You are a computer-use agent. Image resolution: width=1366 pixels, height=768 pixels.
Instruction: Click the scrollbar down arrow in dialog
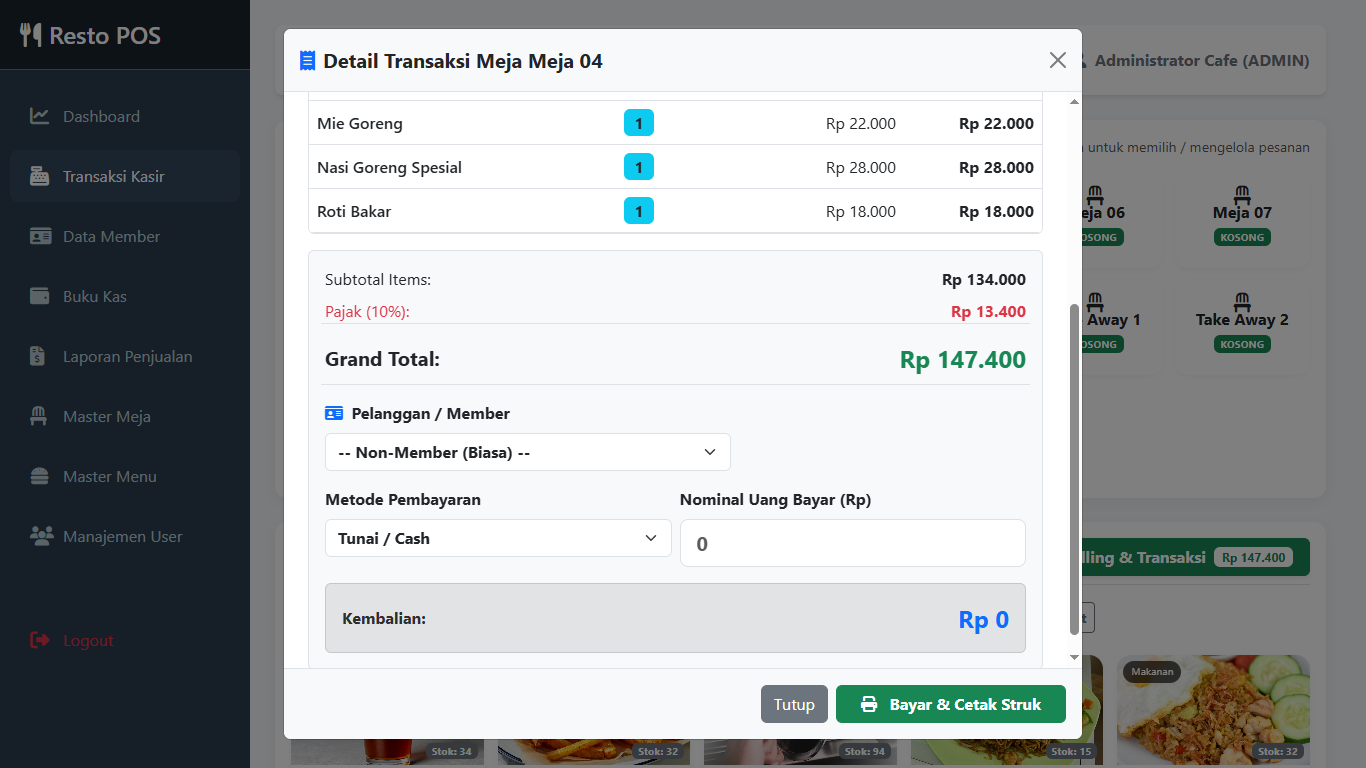tap(1075, 657)
